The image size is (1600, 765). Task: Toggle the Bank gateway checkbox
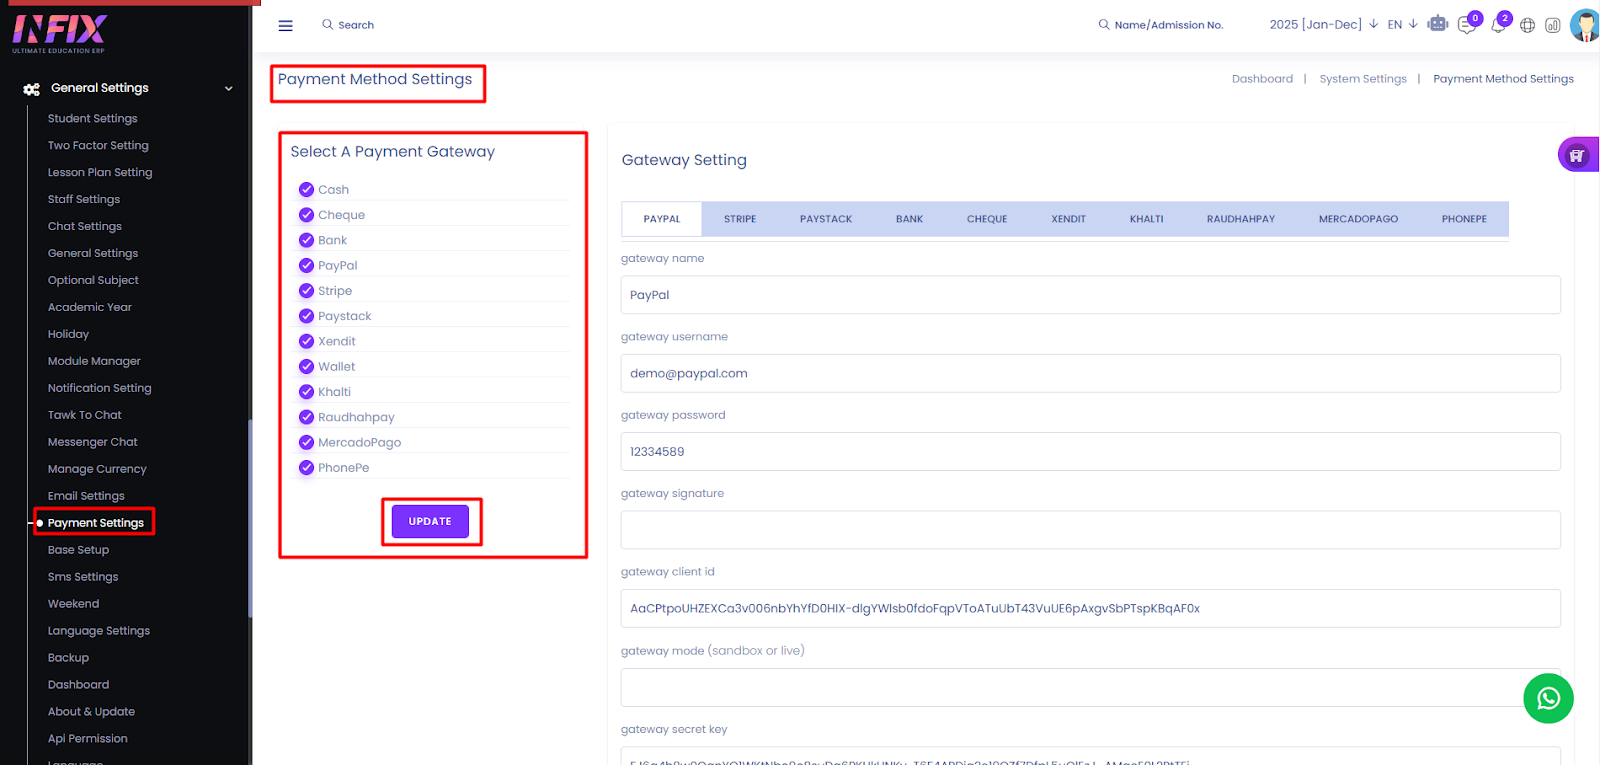pos(306,240)
